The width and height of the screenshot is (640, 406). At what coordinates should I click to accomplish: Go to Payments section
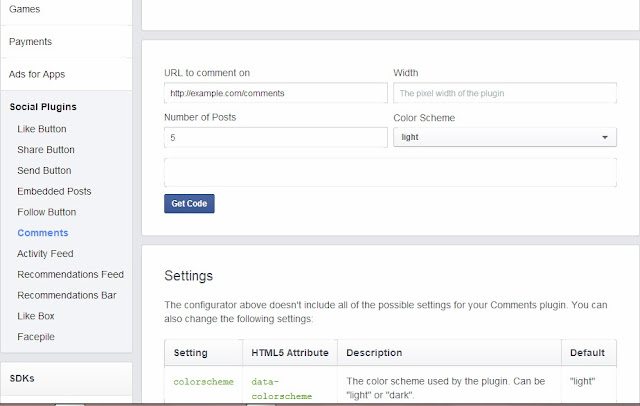point(31,42)
